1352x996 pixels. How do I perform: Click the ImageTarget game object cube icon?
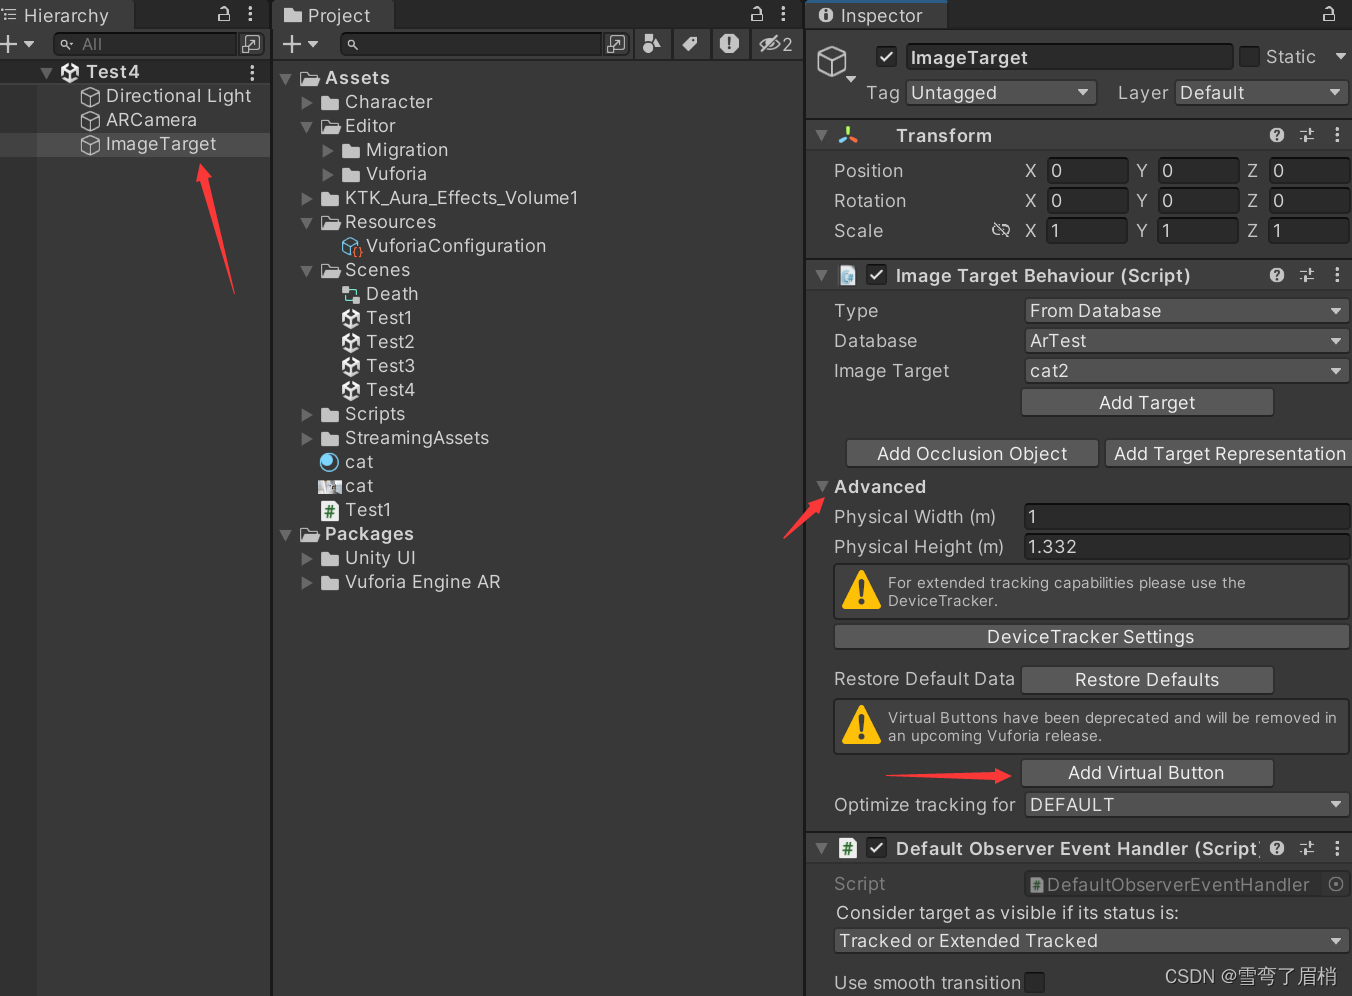click(832, 62)
